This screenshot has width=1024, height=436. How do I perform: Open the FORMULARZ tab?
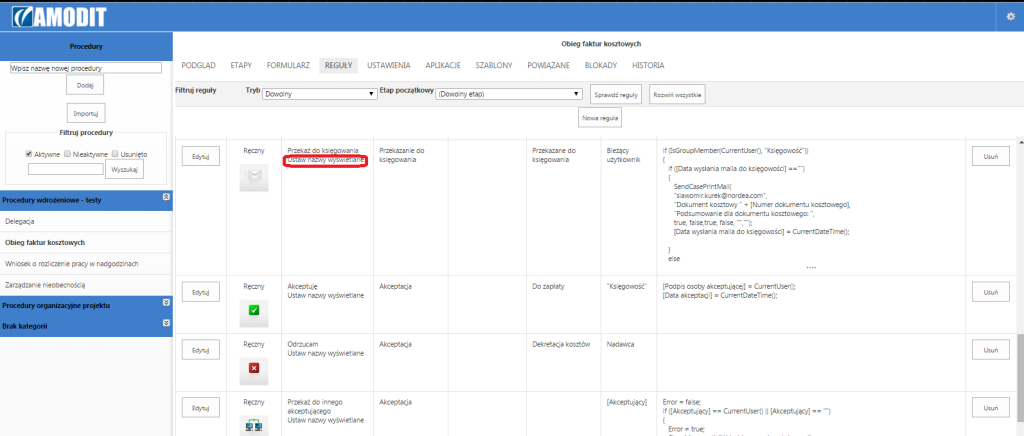coord(288,65)
